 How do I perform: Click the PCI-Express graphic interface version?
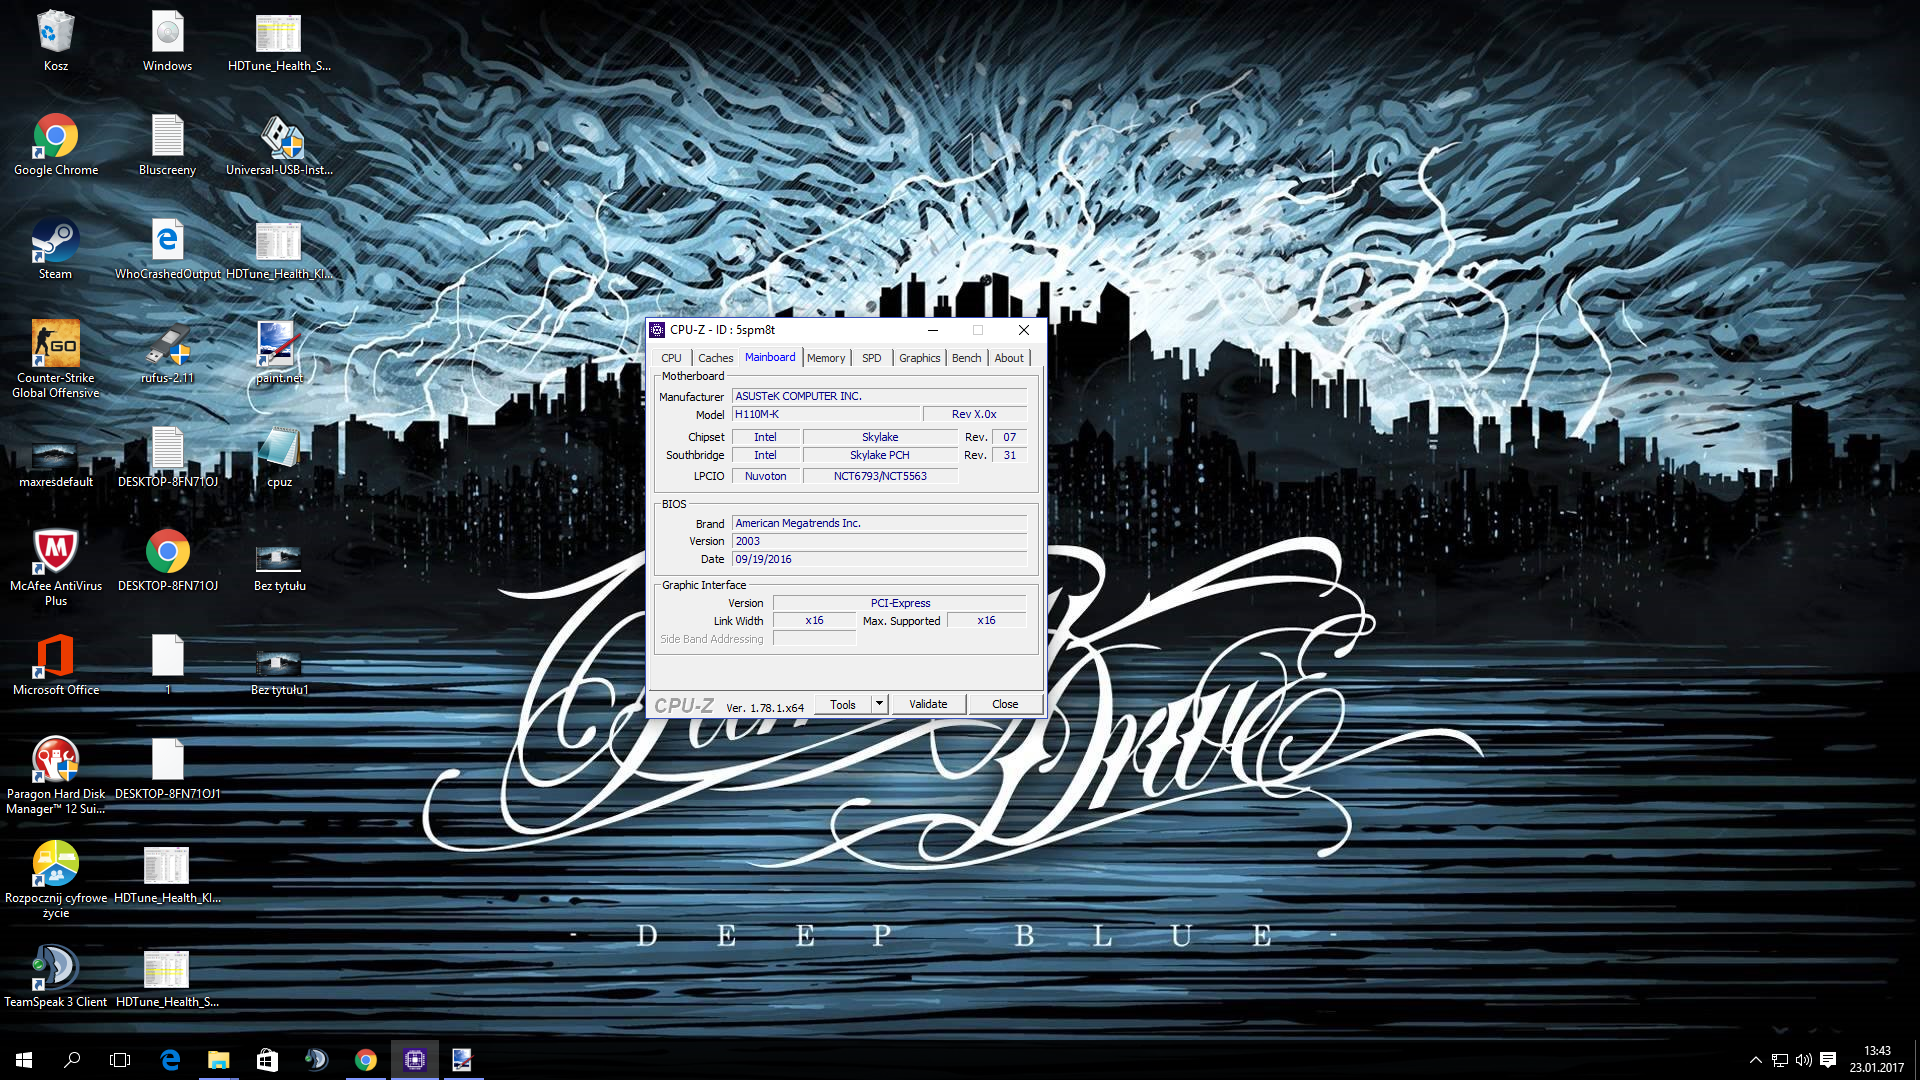[x=900, y=603]
